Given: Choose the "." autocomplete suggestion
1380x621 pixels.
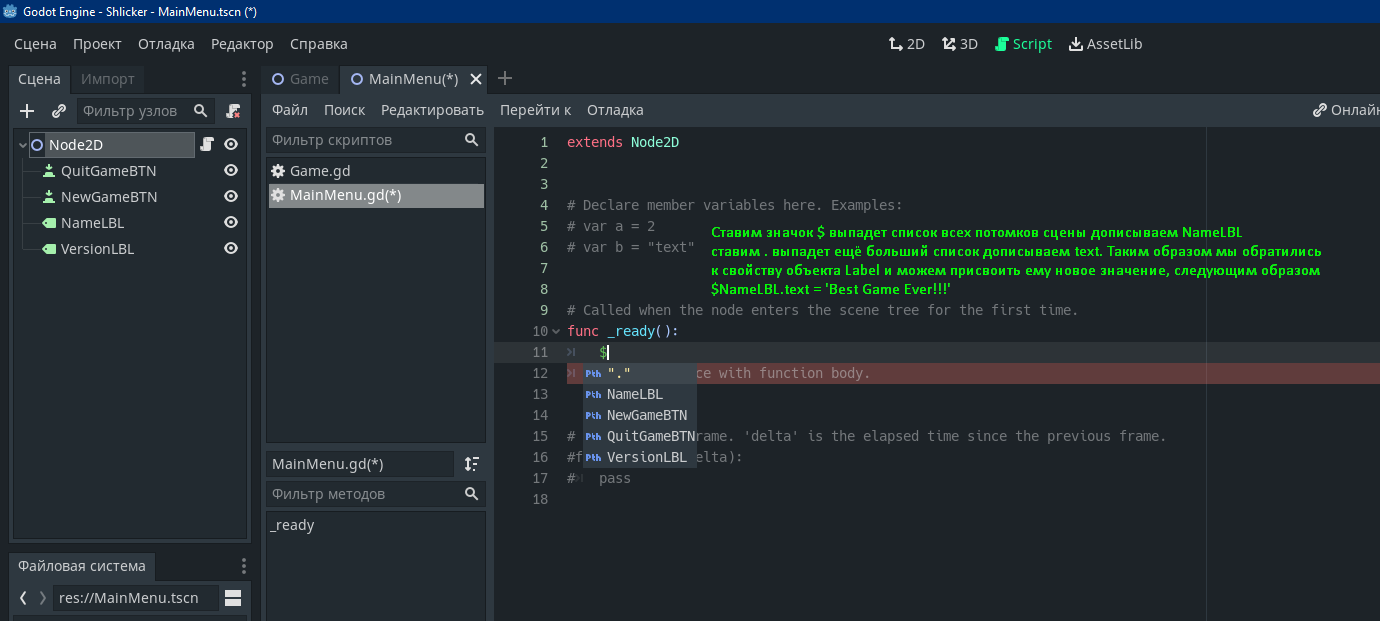Looking at the screenshot, I should [640, 373].
